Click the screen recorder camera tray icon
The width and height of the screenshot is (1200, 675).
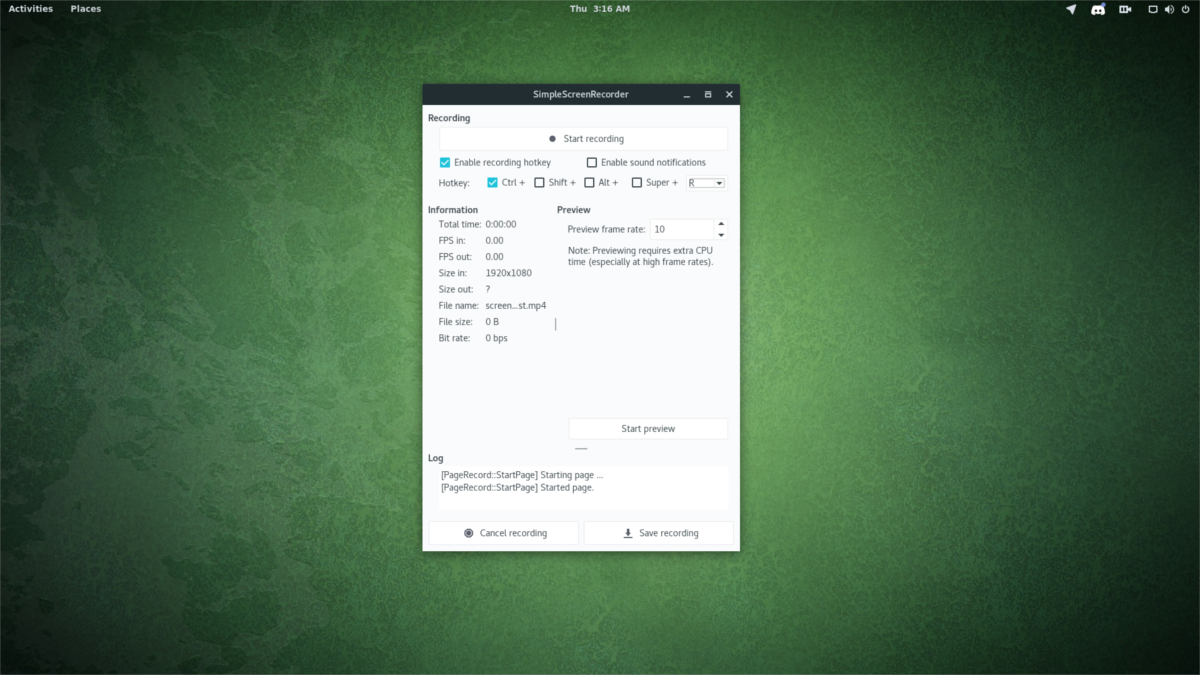(x=1125, y=9)
